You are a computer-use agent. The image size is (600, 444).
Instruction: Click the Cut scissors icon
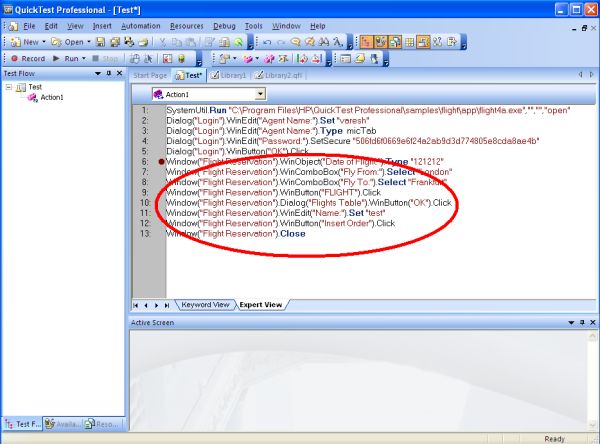pyautogui.click(x=163, y=42)
